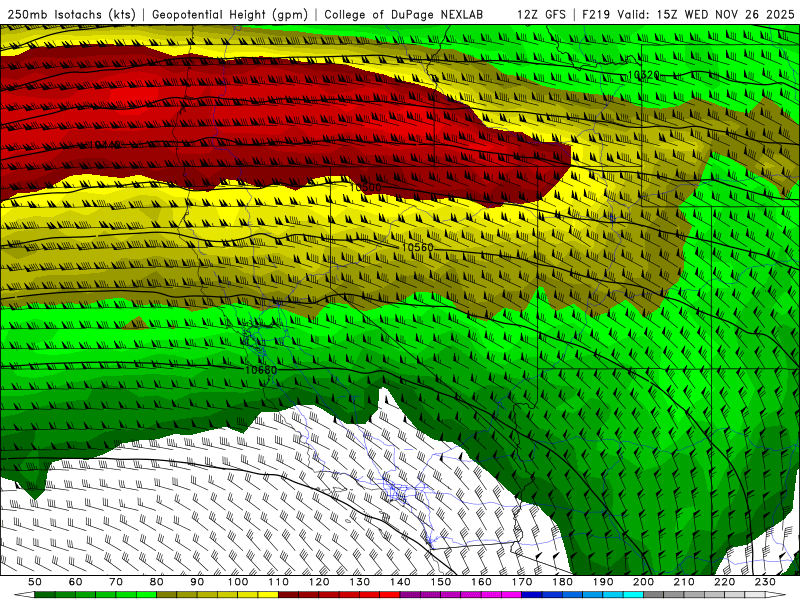Click the 60 kt legend value
800x600 pixels.
(x=76, y=582)
